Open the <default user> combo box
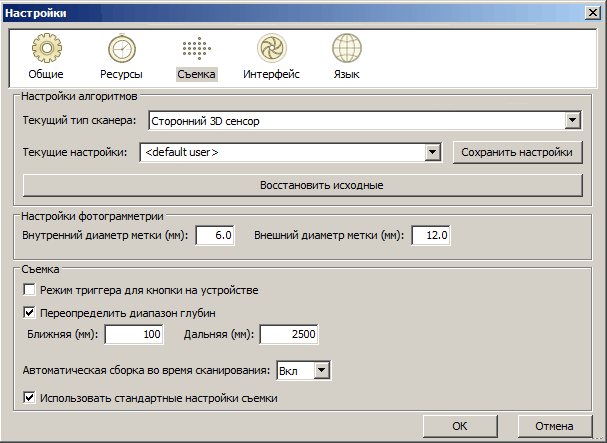Viewport: 607px width, 443px height. pyautogui.click(x=290, y=152)
